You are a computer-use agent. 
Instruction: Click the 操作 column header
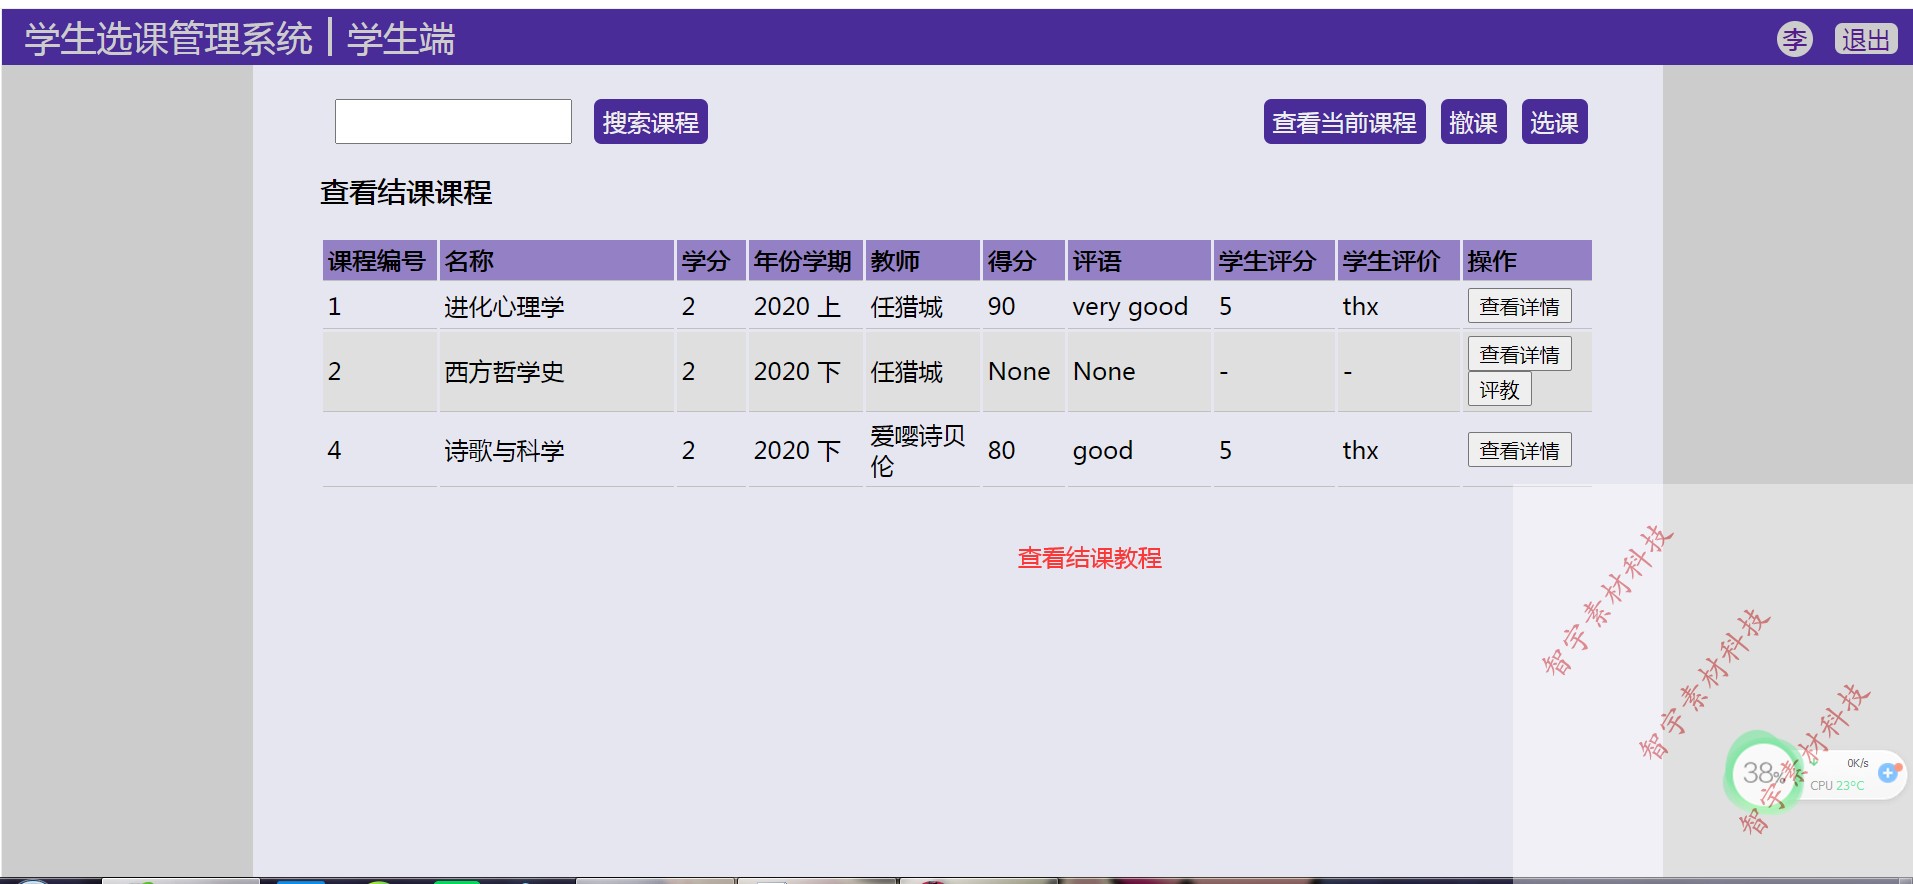click(x=1527, y=261)
